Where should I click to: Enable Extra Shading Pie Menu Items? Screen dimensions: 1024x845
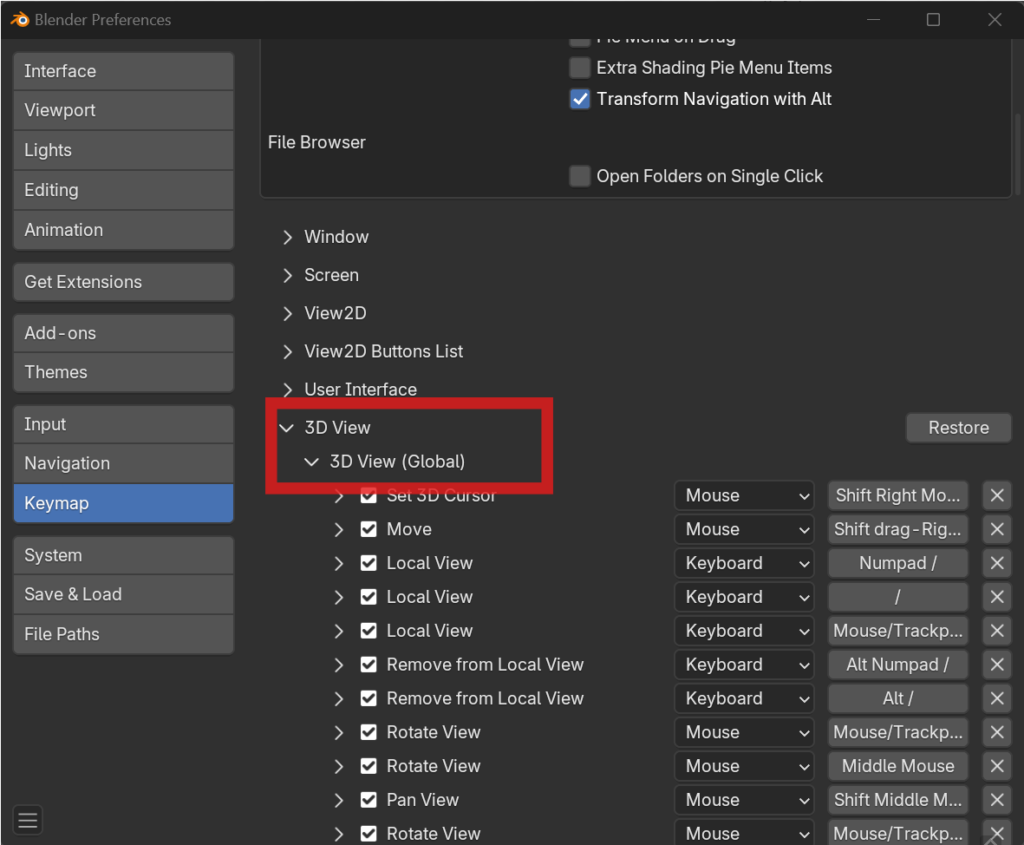[x=580, y=68]
